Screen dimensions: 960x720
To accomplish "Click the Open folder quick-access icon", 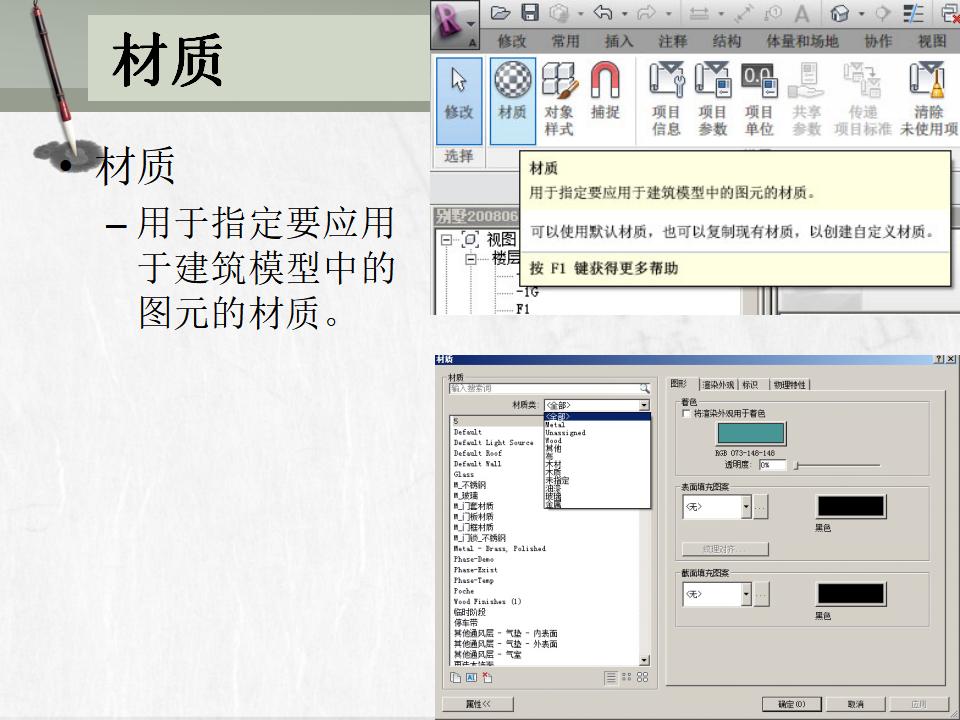I will (500, 12).
